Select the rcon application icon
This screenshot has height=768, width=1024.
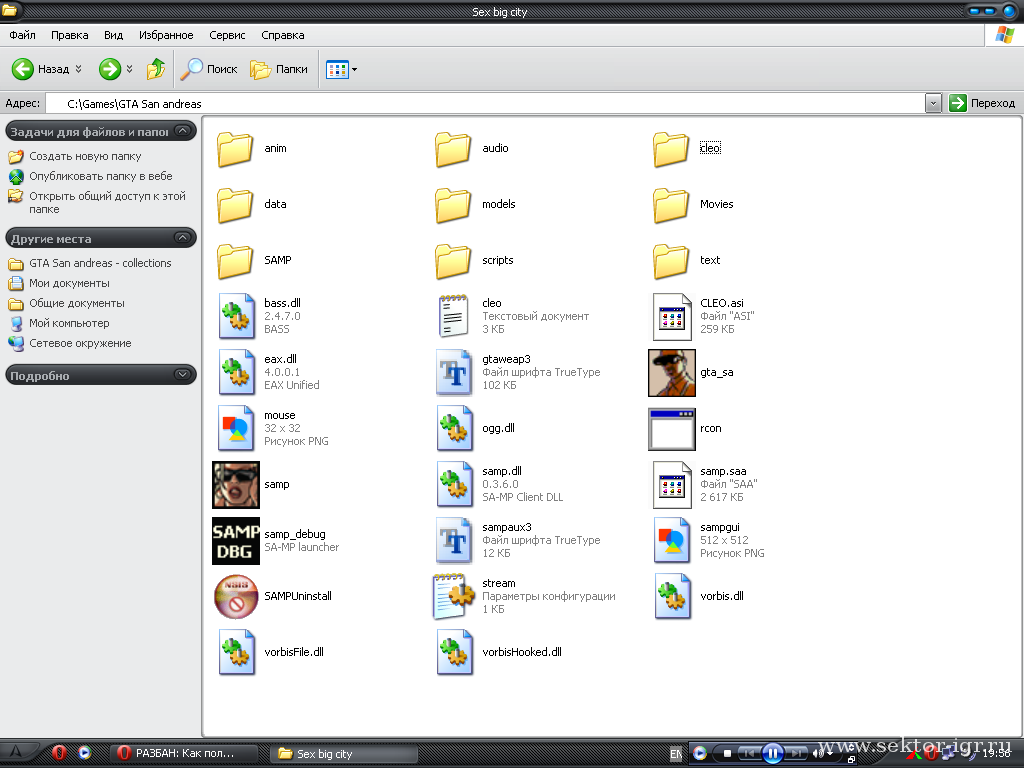click(671, 429)
